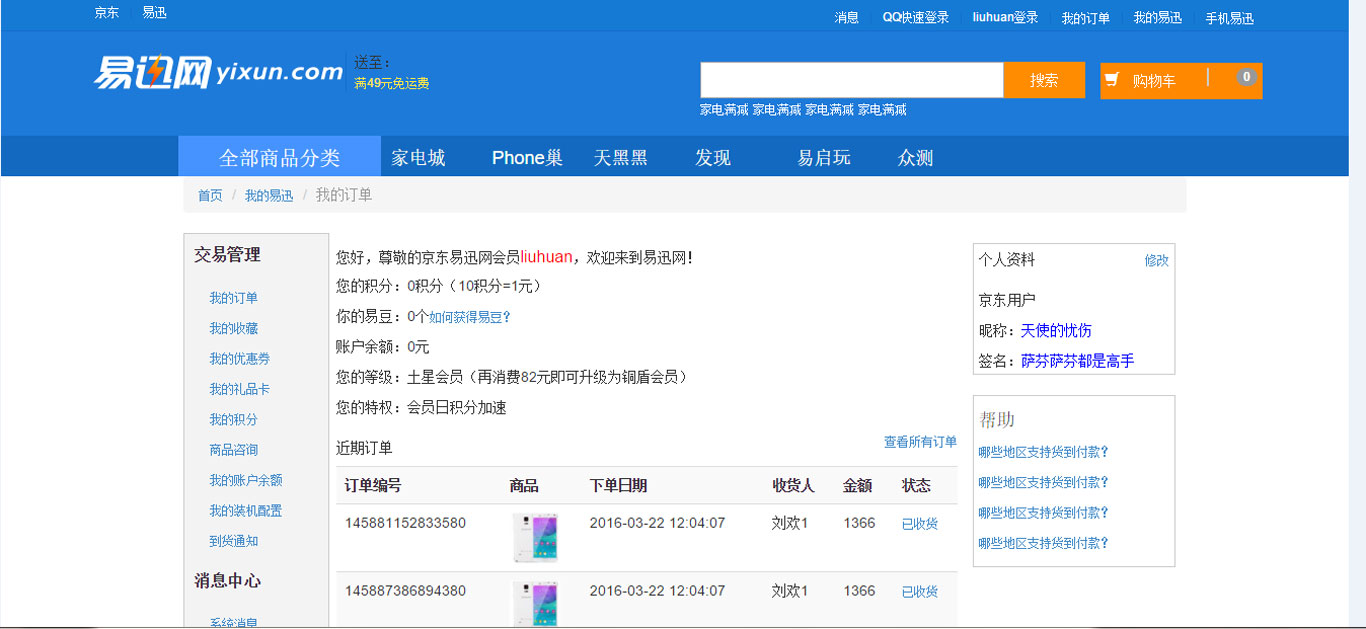1366x629 pixels.
Task: Select 我的积分 in sidebar
Action: (234, 420)
